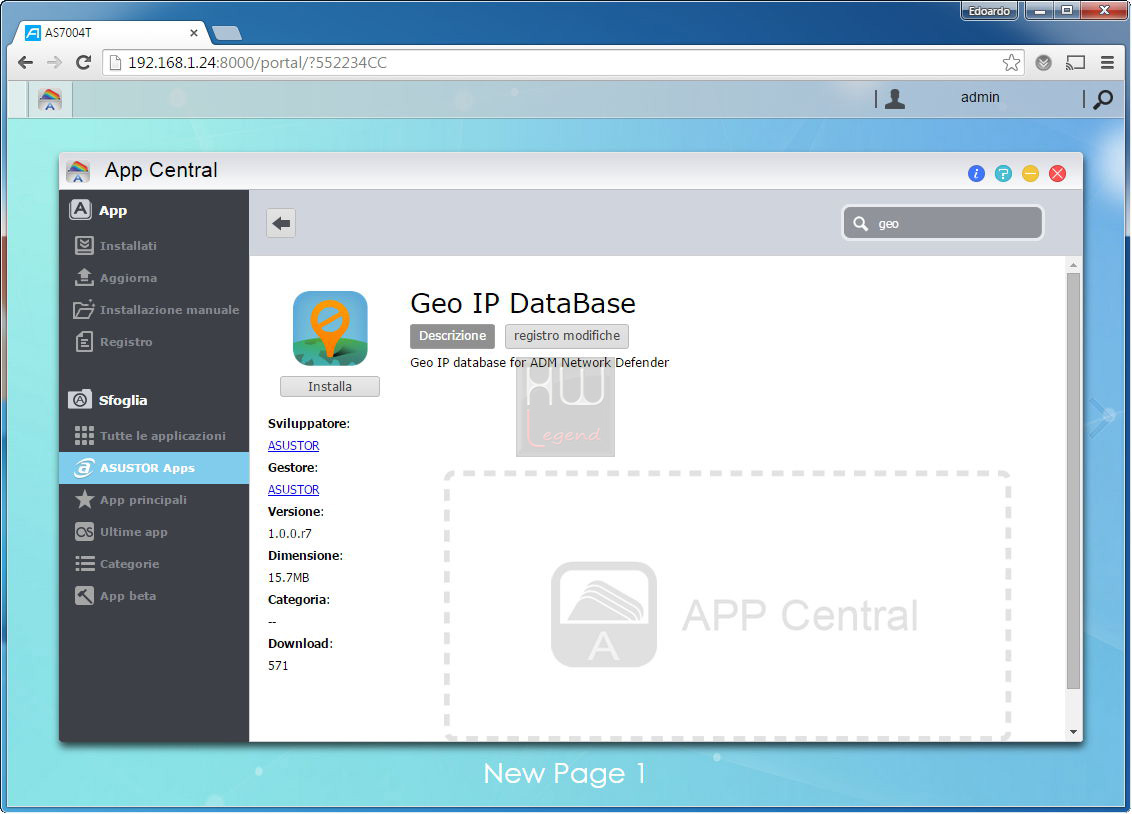The height and width of the screenshot is (814, 1132).
Task: Click the Geo IP DataBase app icon
Action: [x=330, y=328]
